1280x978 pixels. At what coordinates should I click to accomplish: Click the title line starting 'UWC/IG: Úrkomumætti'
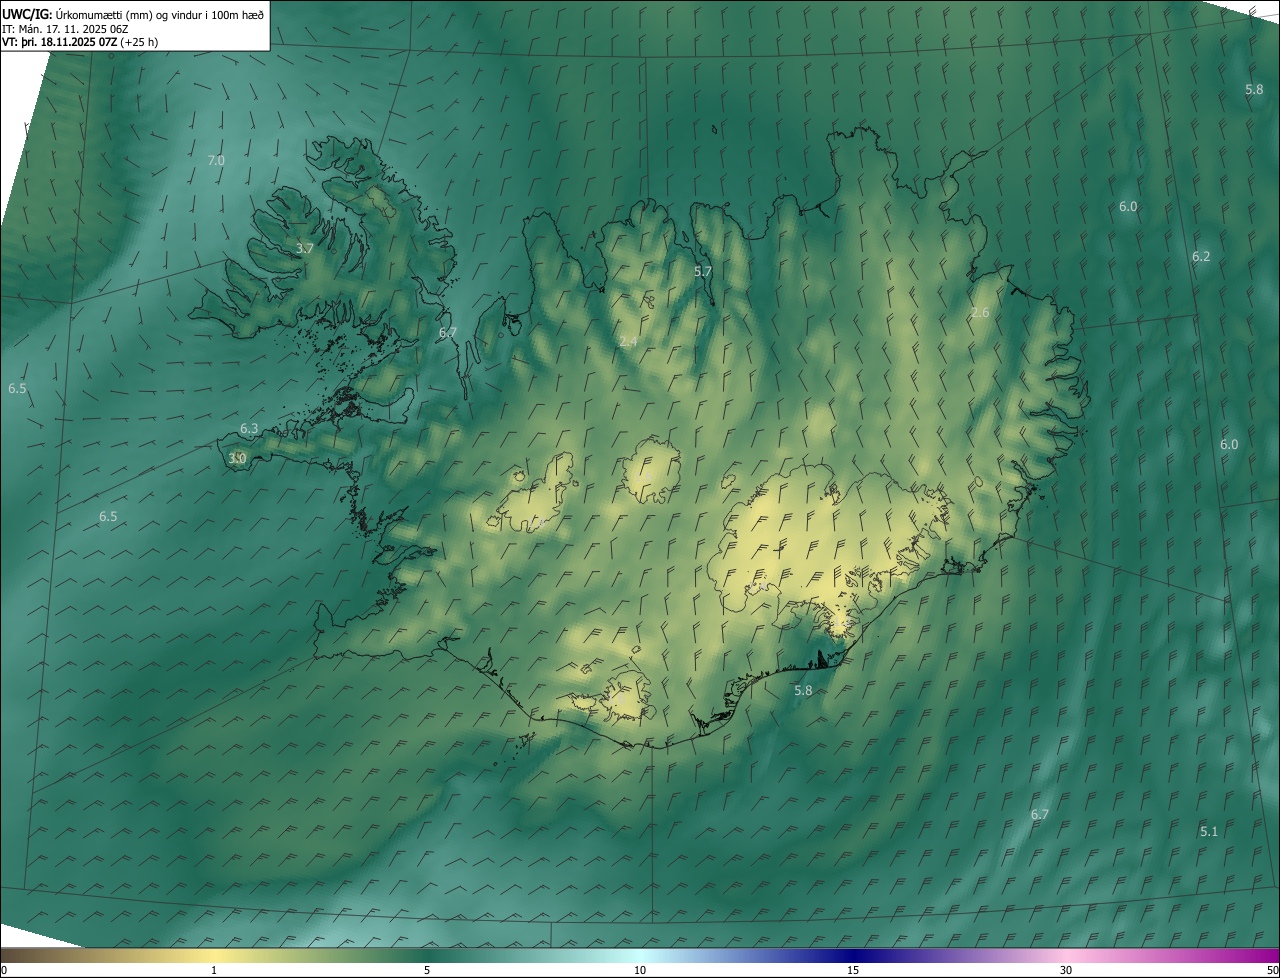(x=133, y=14)
